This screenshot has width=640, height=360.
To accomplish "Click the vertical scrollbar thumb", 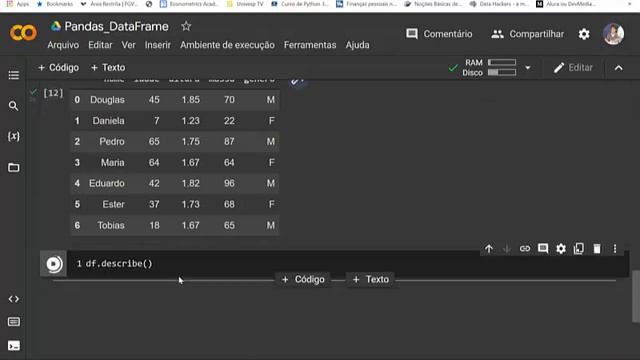I will 636,296.
